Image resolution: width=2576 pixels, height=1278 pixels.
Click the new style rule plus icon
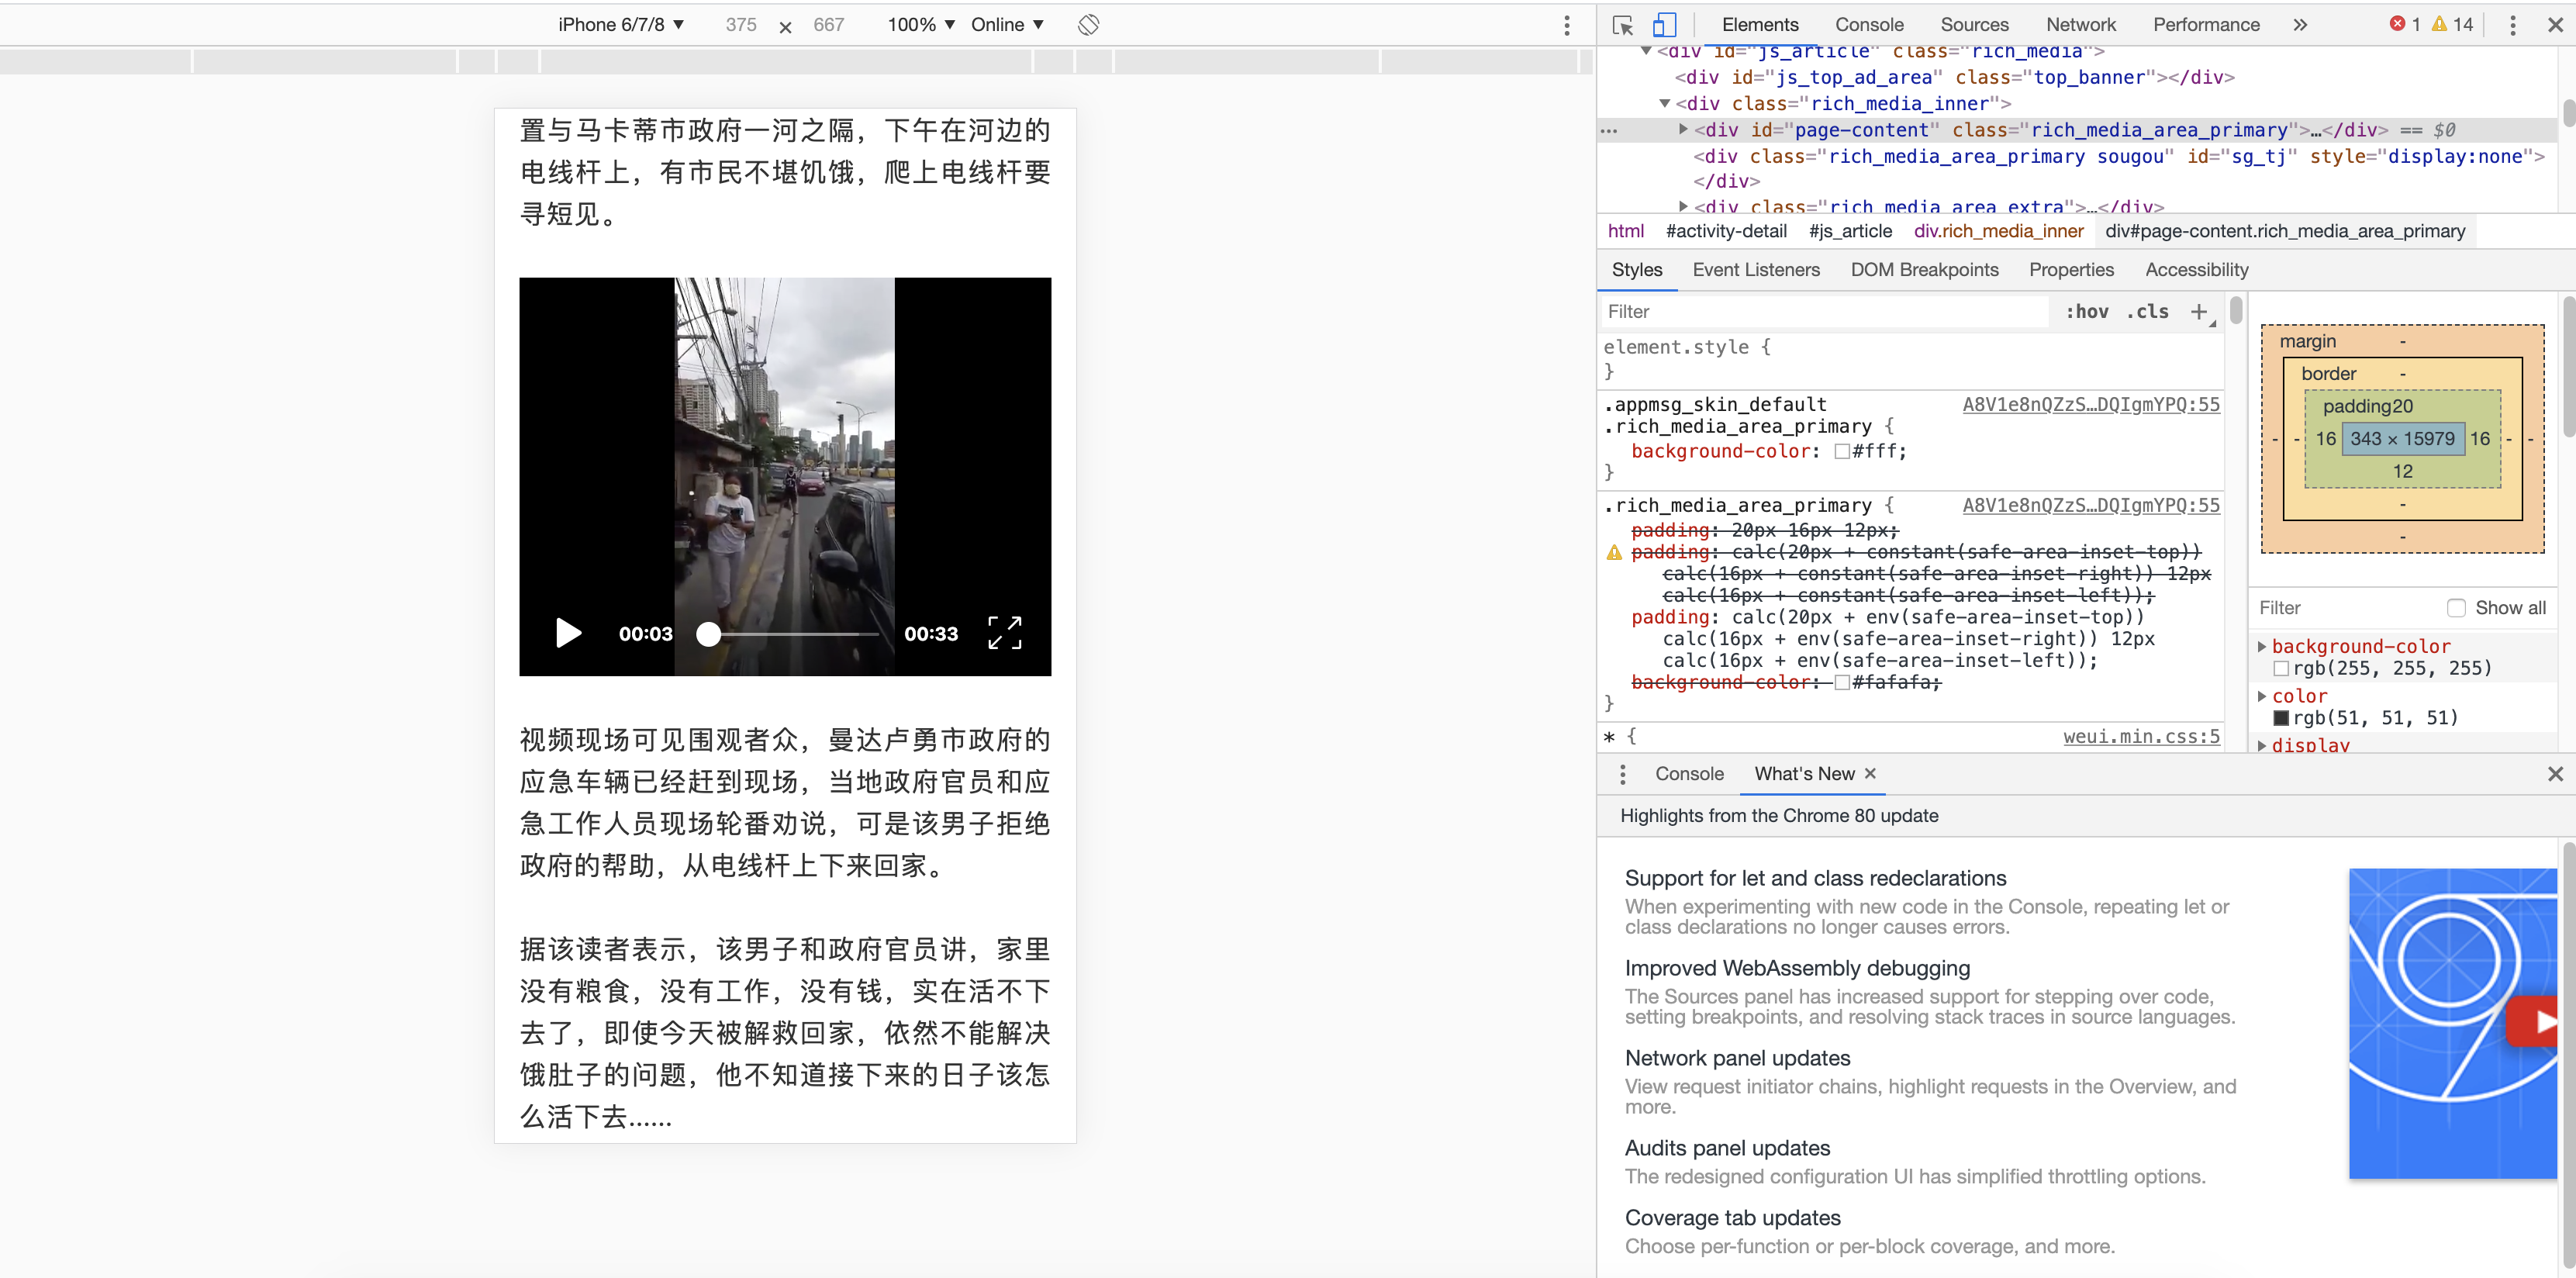point(2198,312)
